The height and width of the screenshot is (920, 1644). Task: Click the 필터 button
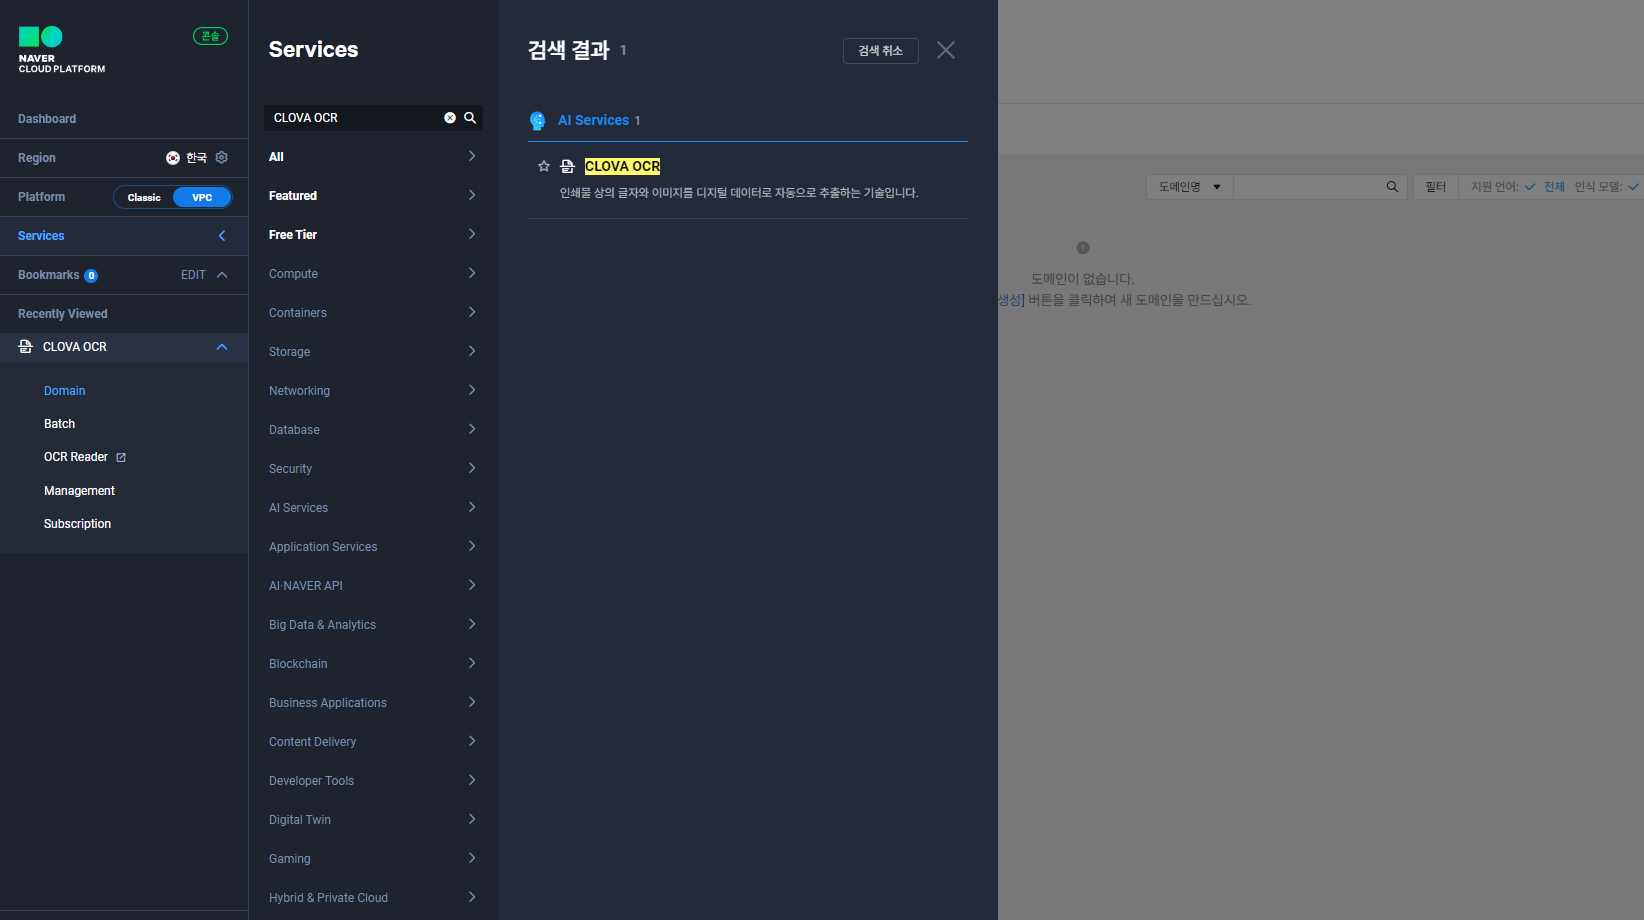(1436, 187)
